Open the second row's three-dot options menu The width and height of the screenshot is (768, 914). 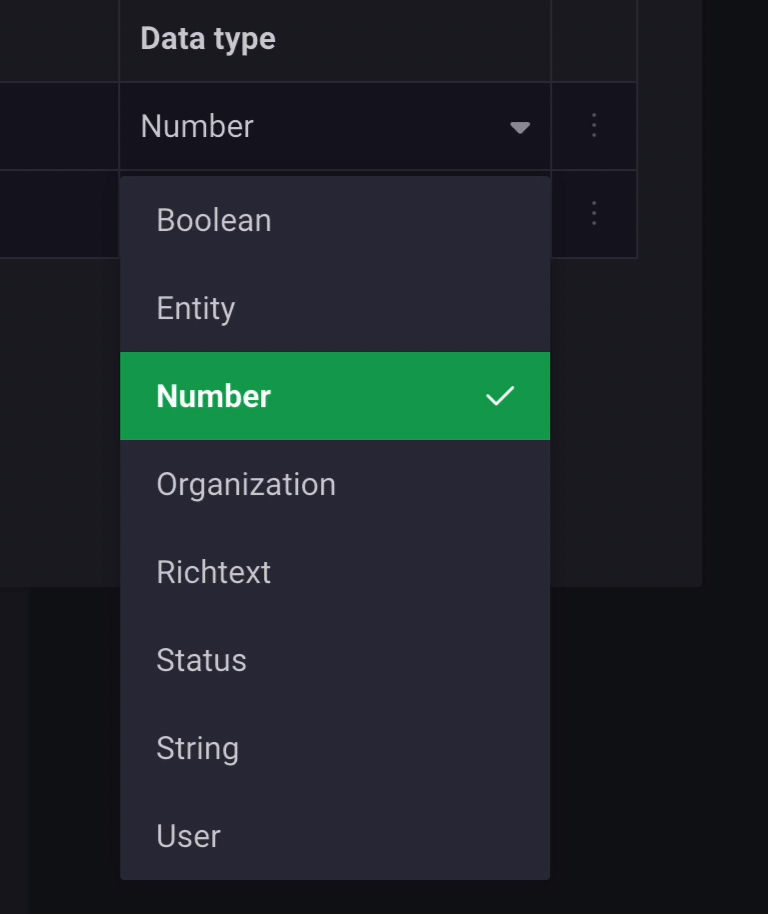594,214
